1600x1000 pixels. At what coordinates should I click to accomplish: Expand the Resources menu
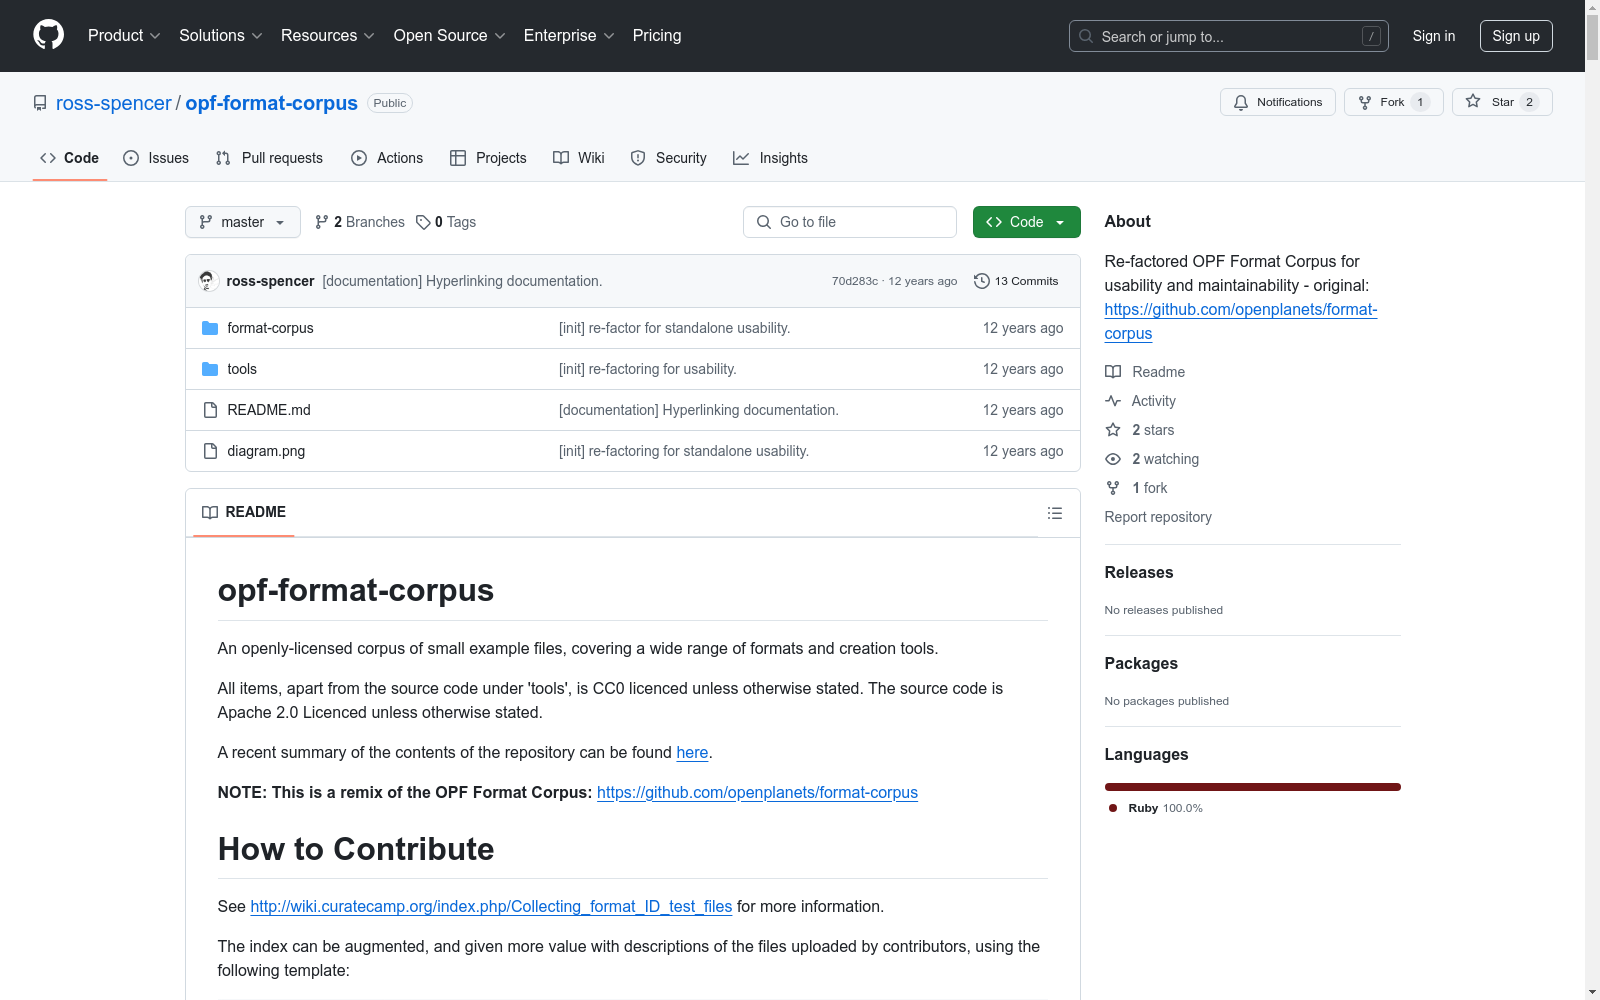point(328,36)
